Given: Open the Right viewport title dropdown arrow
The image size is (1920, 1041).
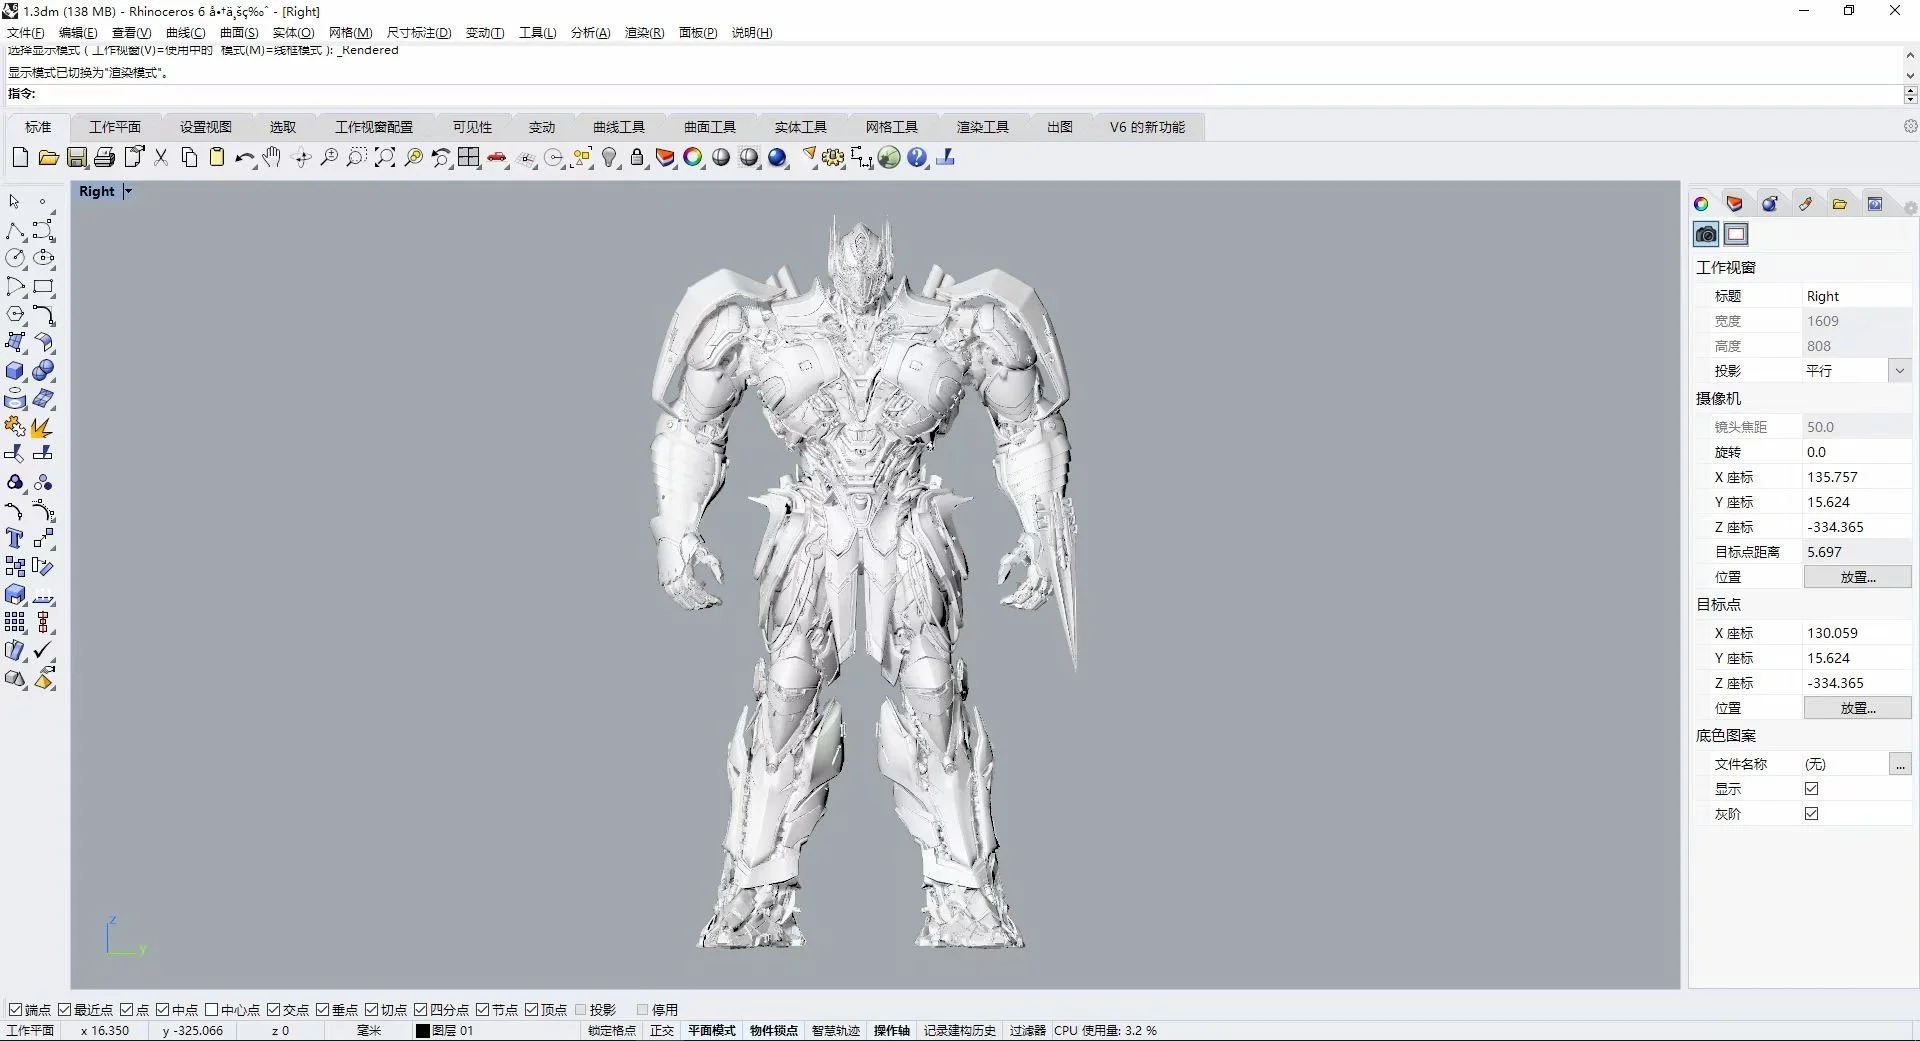Looking at the screenshot, I should [128, 191].
